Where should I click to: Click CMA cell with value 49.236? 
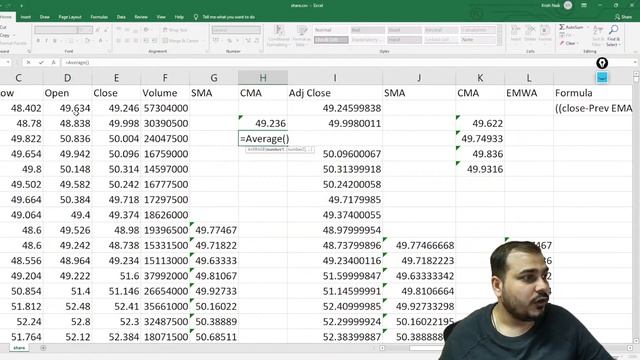(263, 123)
